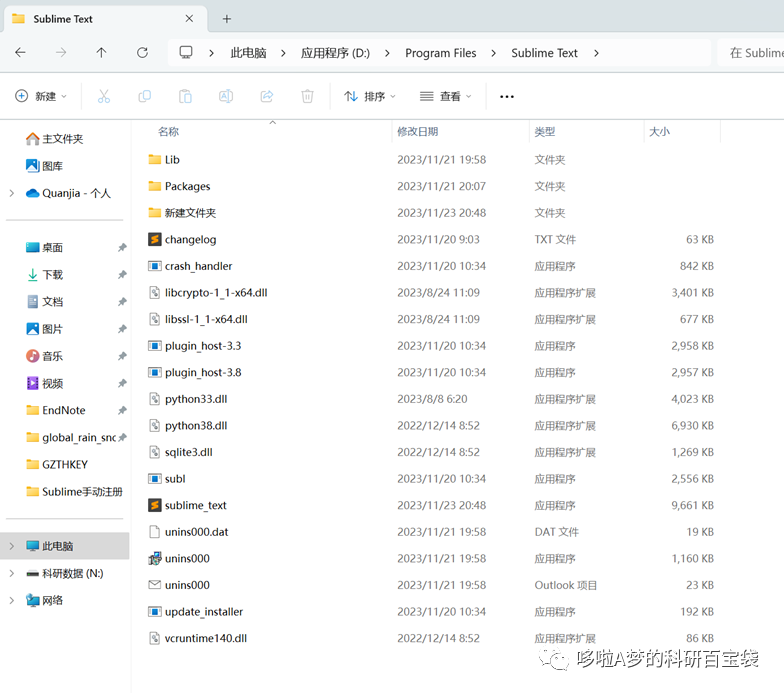Sort by 修改日期 column header
This screenshot has width=784, height=693.
pos(418,132)
